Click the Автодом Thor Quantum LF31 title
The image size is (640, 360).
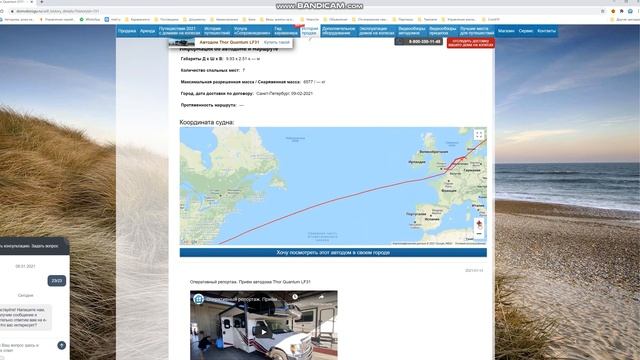(x=229, y=42)
